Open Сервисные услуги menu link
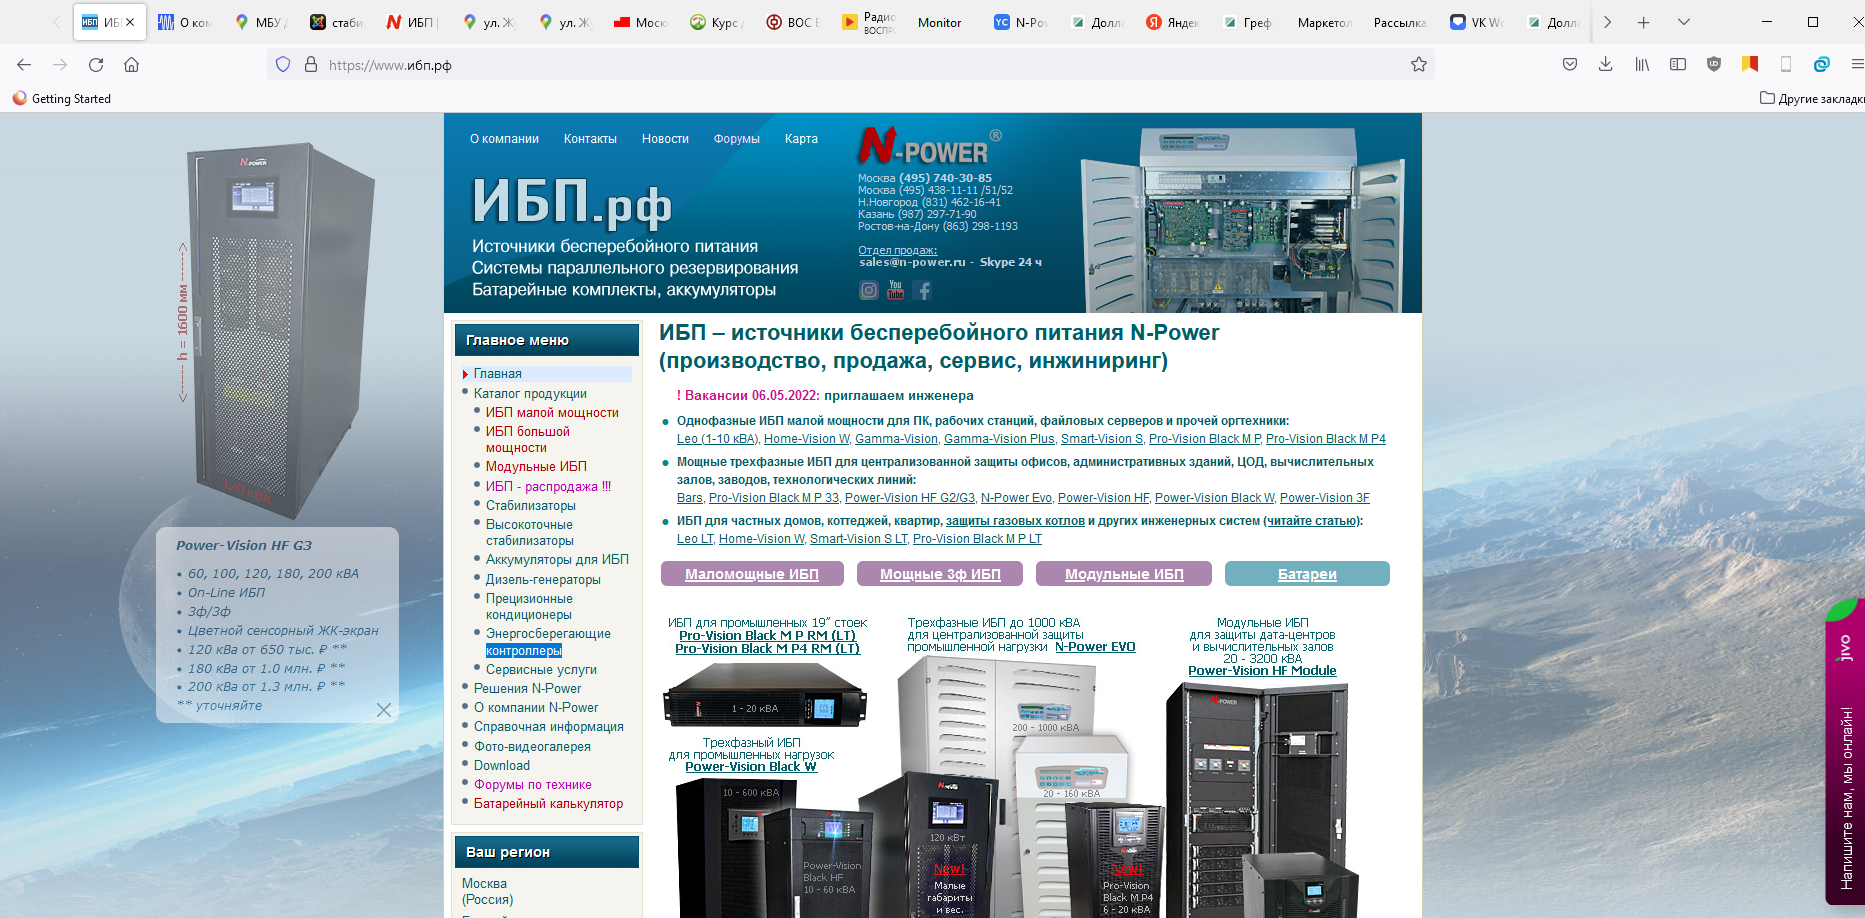This screenshot has height=918, width=1865. [x=541, y=670]
